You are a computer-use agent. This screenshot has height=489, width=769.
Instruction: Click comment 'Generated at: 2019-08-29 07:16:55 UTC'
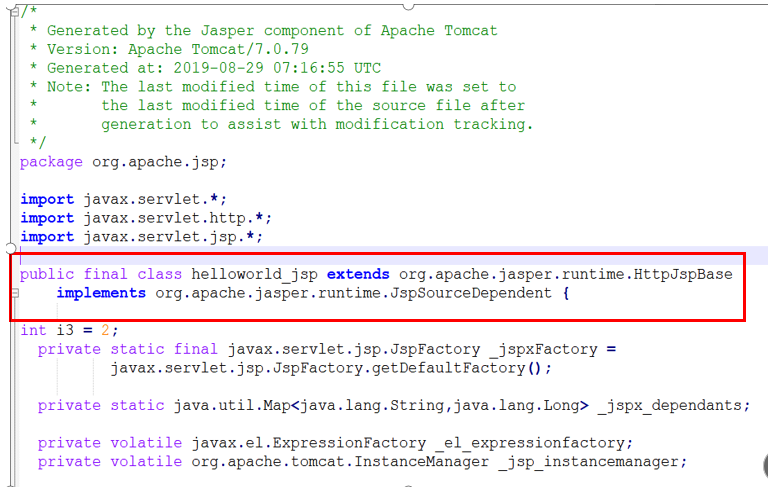click(x=214, y=68)
